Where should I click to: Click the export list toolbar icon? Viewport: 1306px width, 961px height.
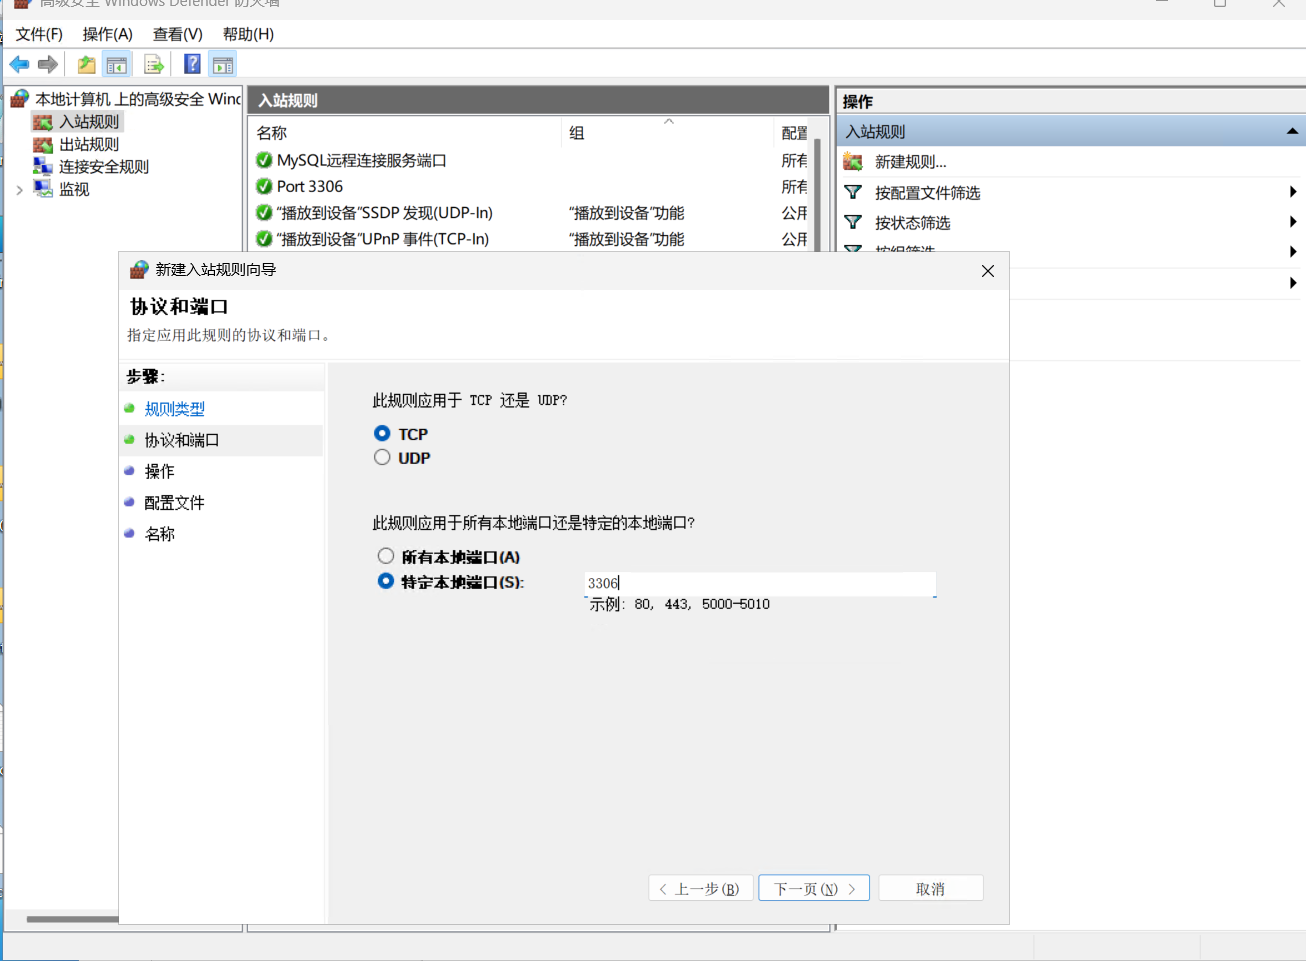click(x=153, y=65)
